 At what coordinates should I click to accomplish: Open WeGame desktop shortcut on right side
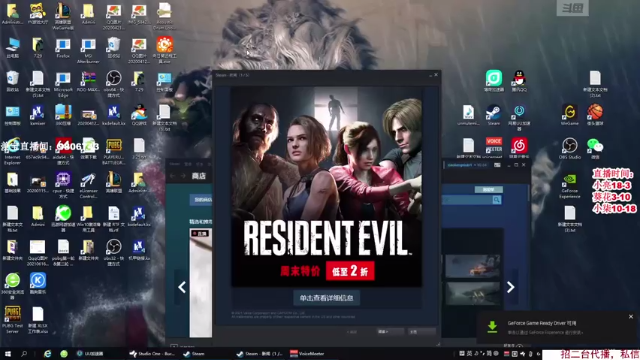pos(569,114)
